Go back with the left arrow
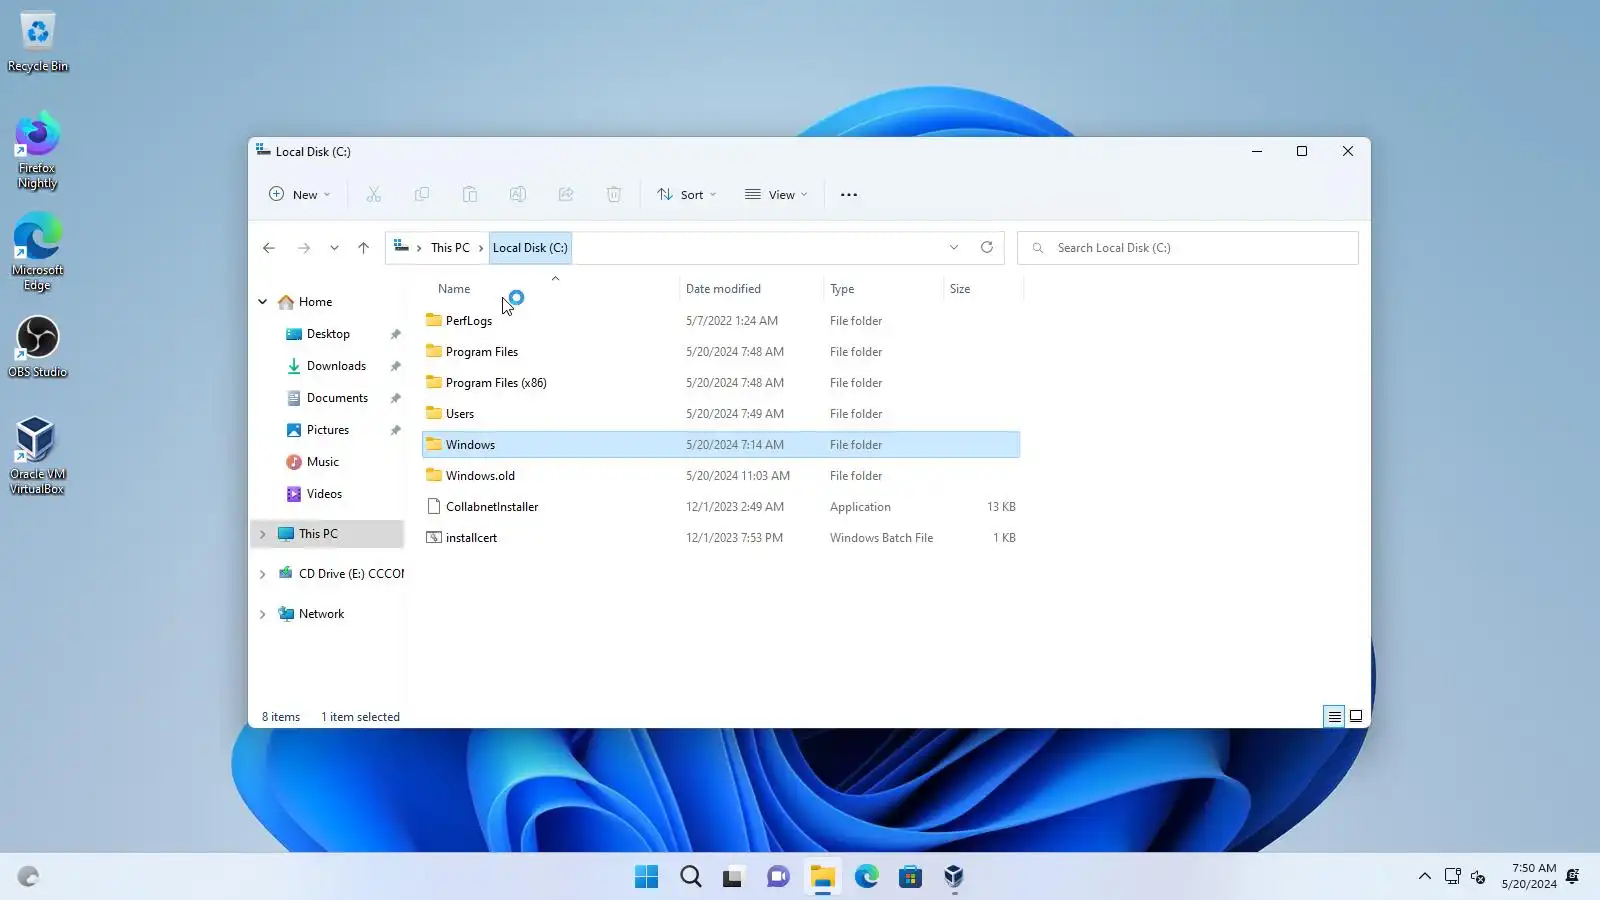 coord(269,248)
